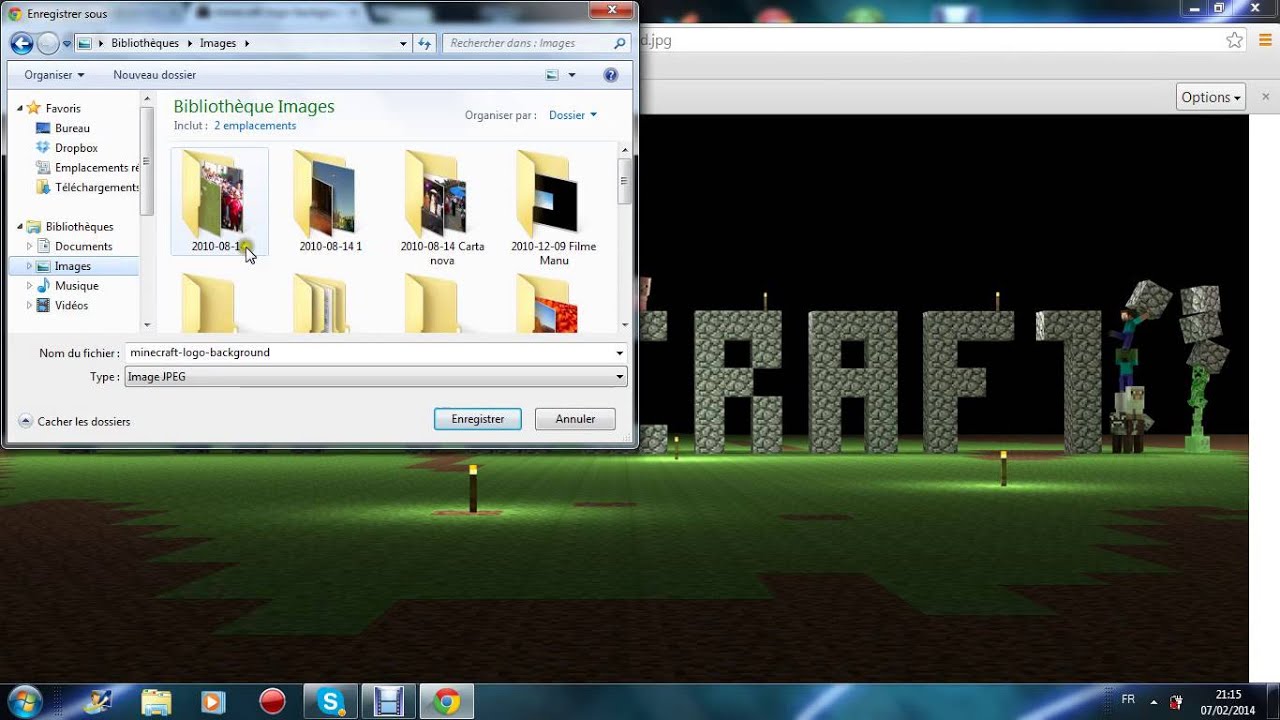Open the Organiser menu
1280x720 pixels.
(x=54, y=75)
